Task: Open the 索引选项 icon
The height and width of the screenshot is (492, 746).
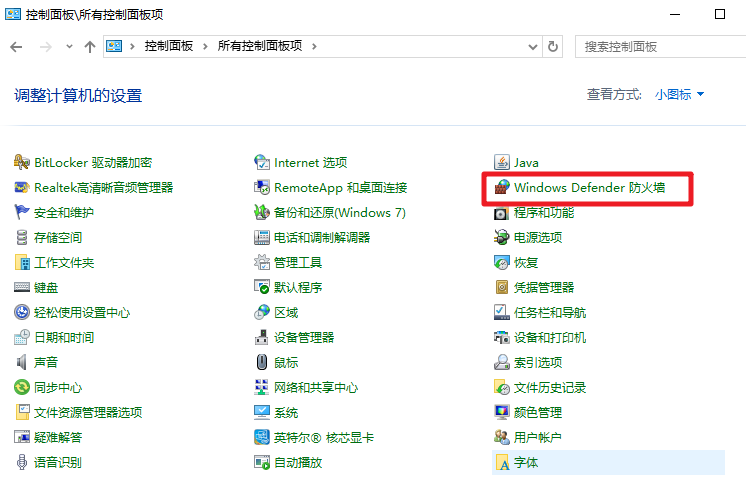Action: click(501, 363)
